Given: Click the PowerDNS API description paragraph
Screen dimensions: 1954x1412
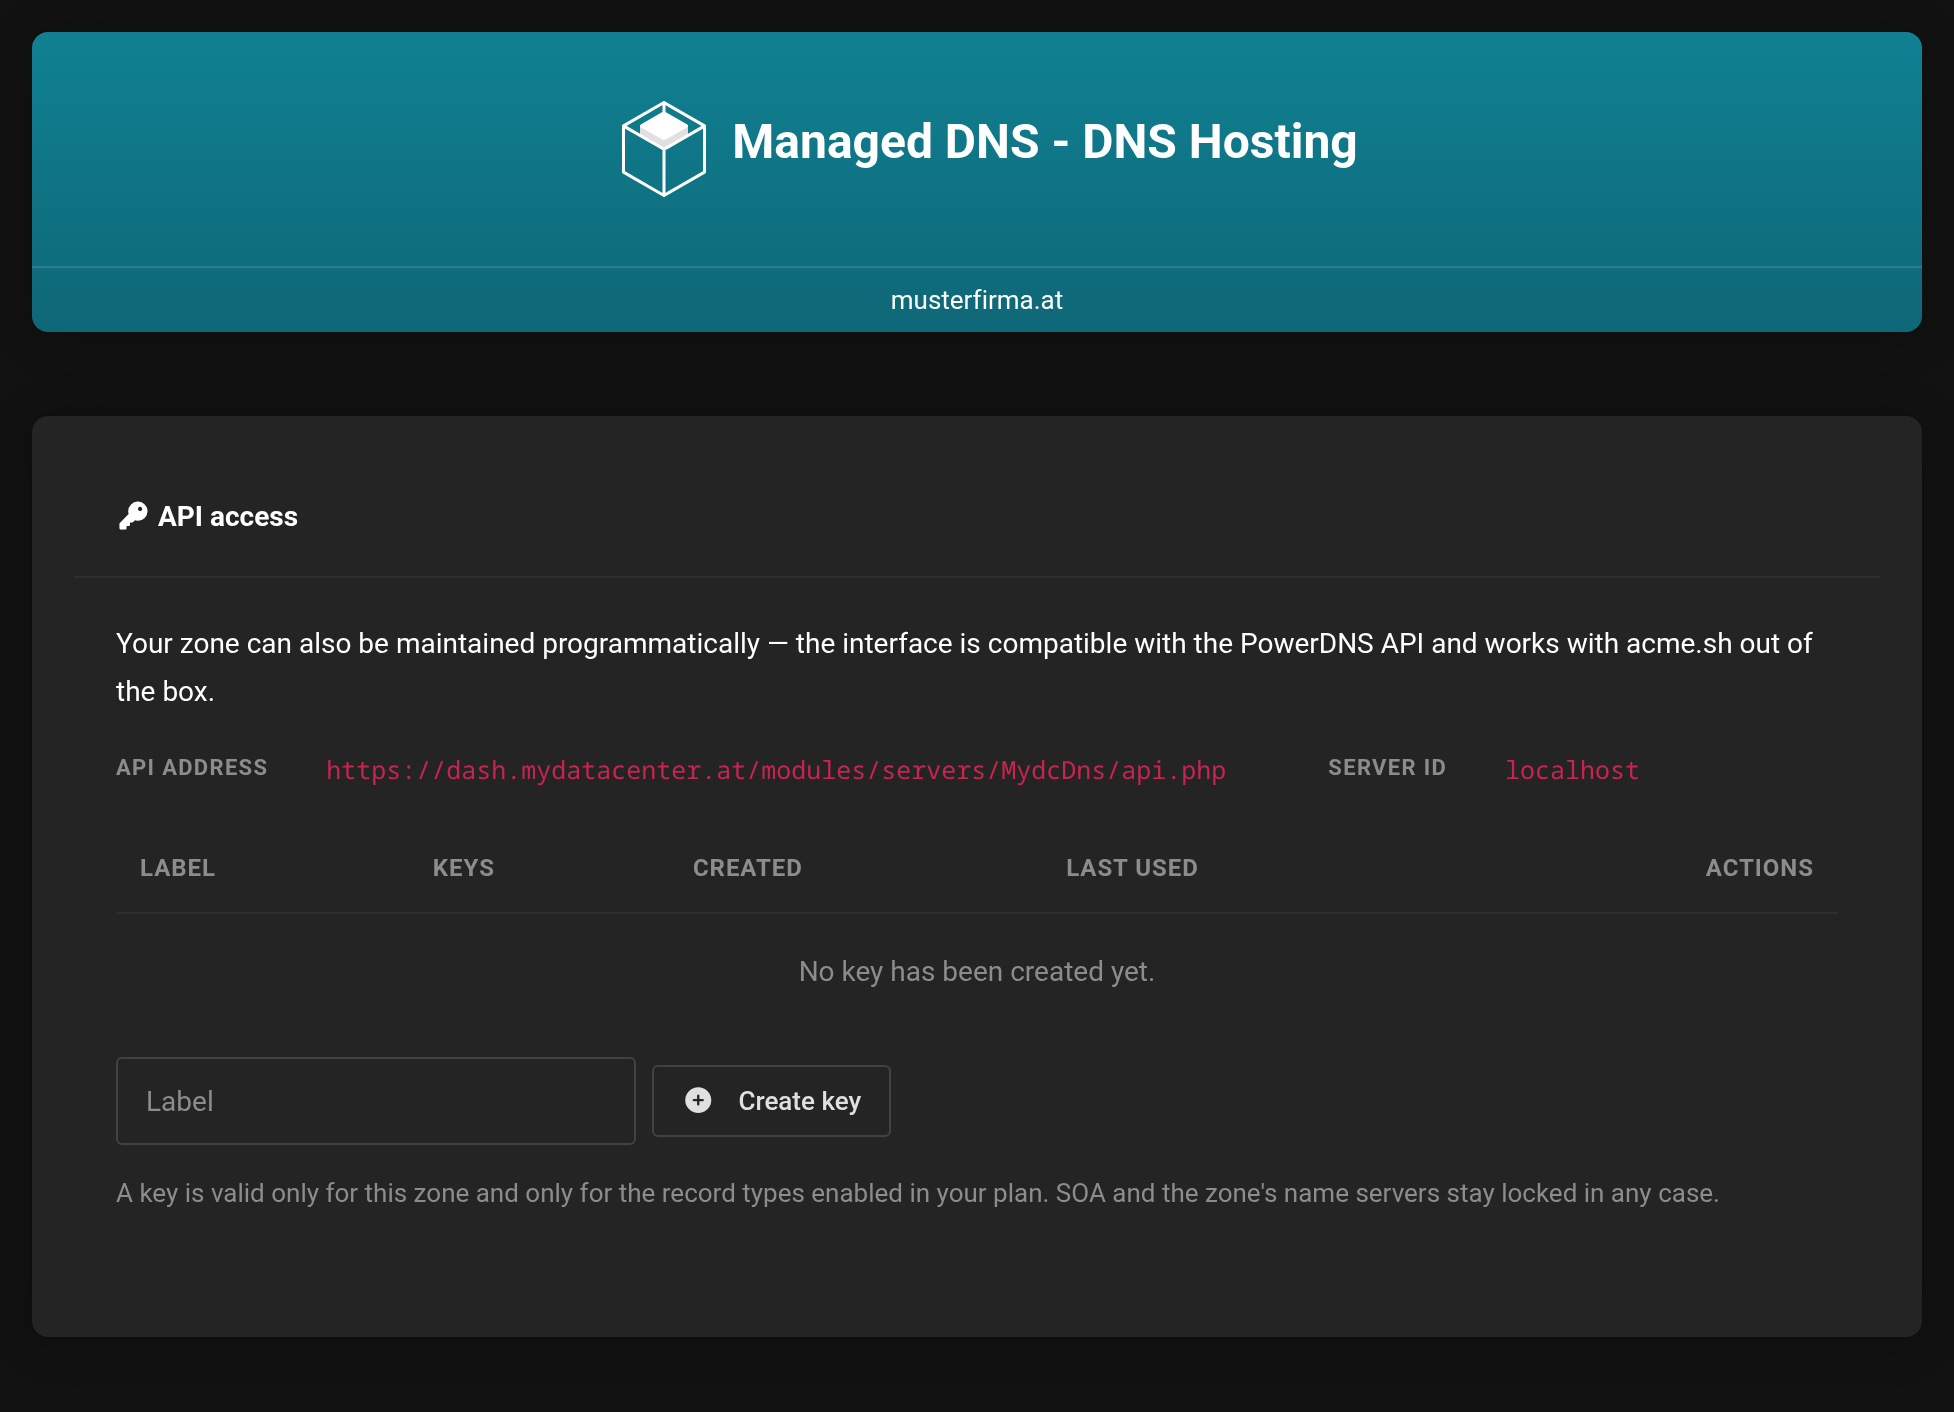Looking at the screenshot, I should point(964,667).
